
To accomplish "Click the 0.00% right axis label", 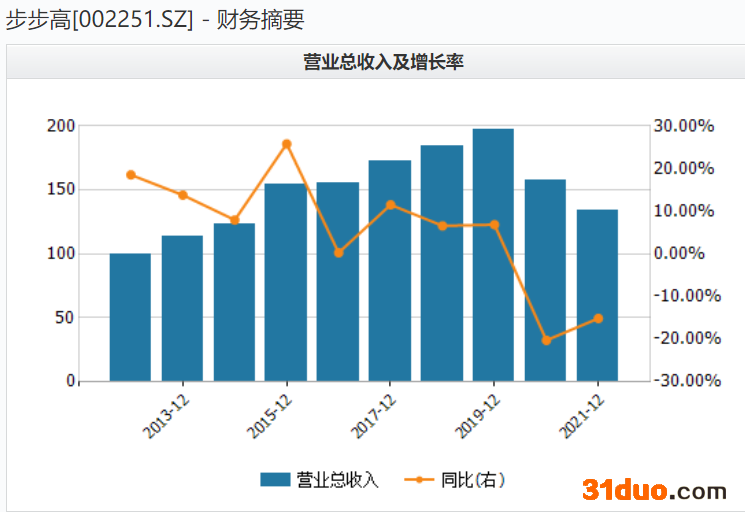I will (681, 254).
